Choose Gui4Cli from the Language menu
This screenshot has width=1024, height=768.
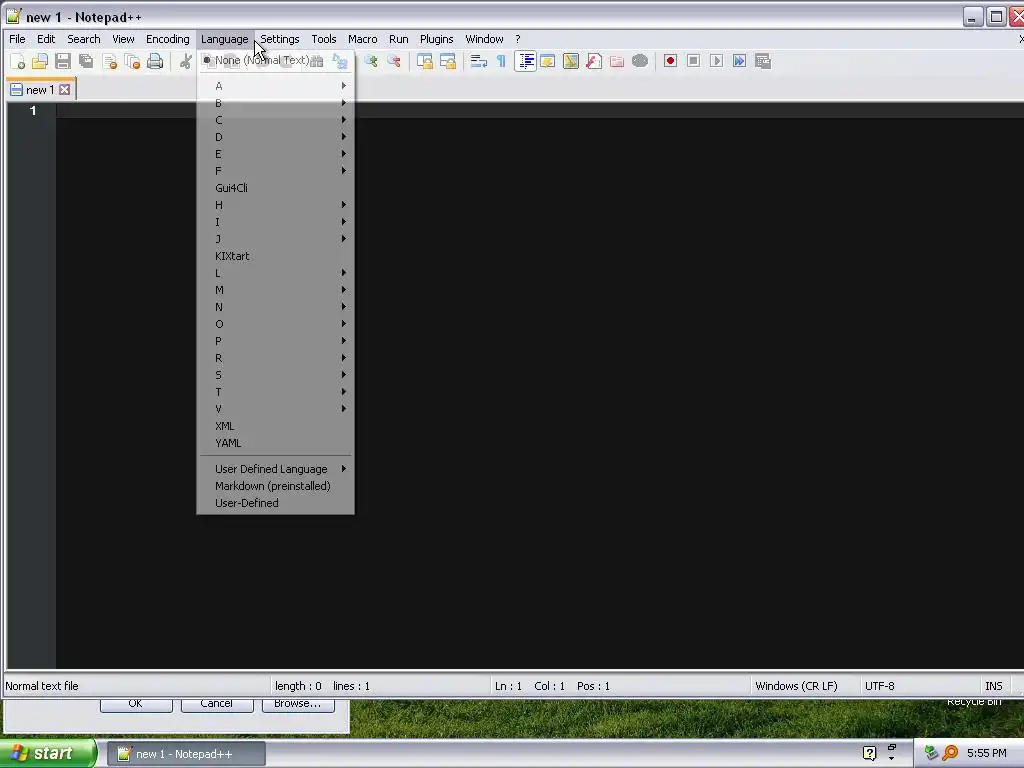pyautogui.click(x=276, y=188)
